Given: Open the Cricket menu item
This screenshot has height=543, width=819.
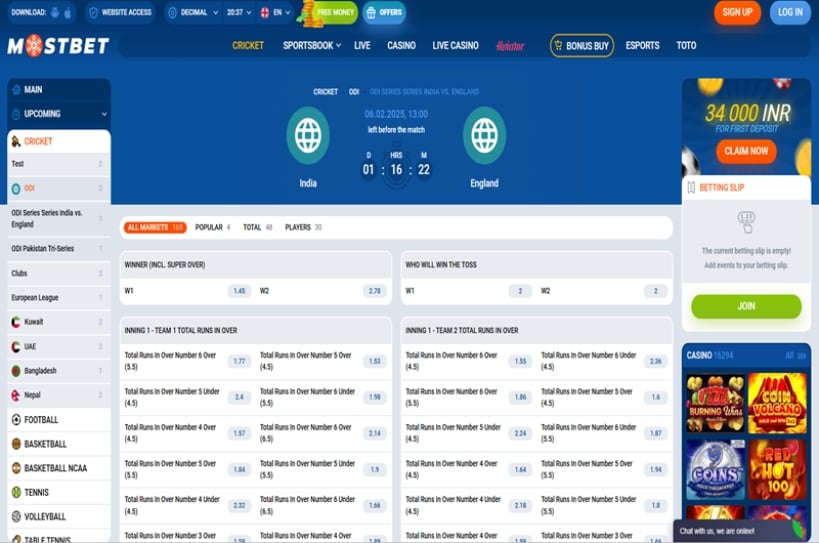Looking at the screenshot, I should point(248,45).
